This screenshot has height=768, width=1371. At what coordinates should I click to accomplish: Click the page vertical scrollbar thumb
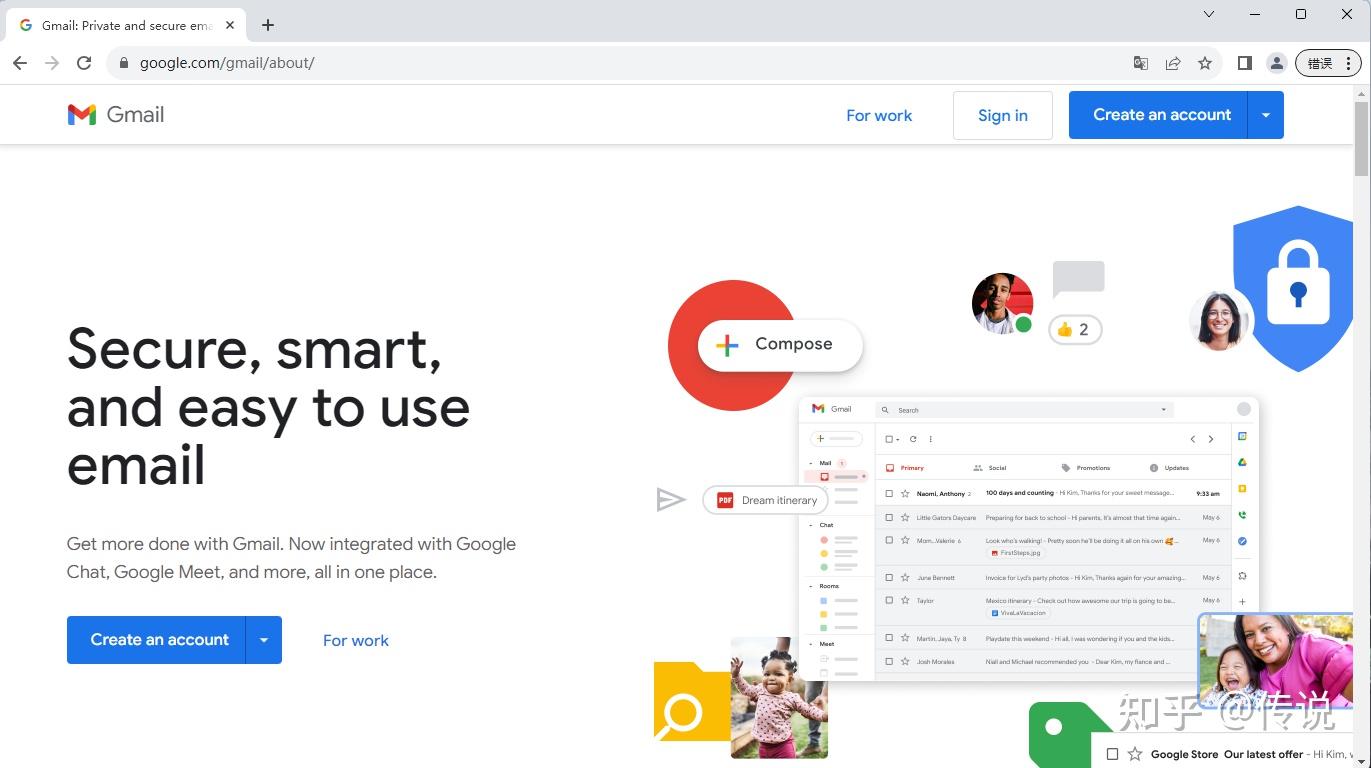point(1362,137)
